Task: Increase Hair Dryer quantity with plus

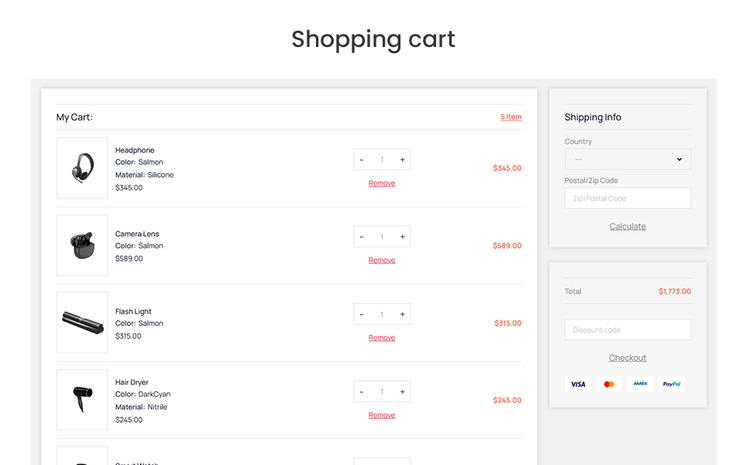Action: coord(402,392)
